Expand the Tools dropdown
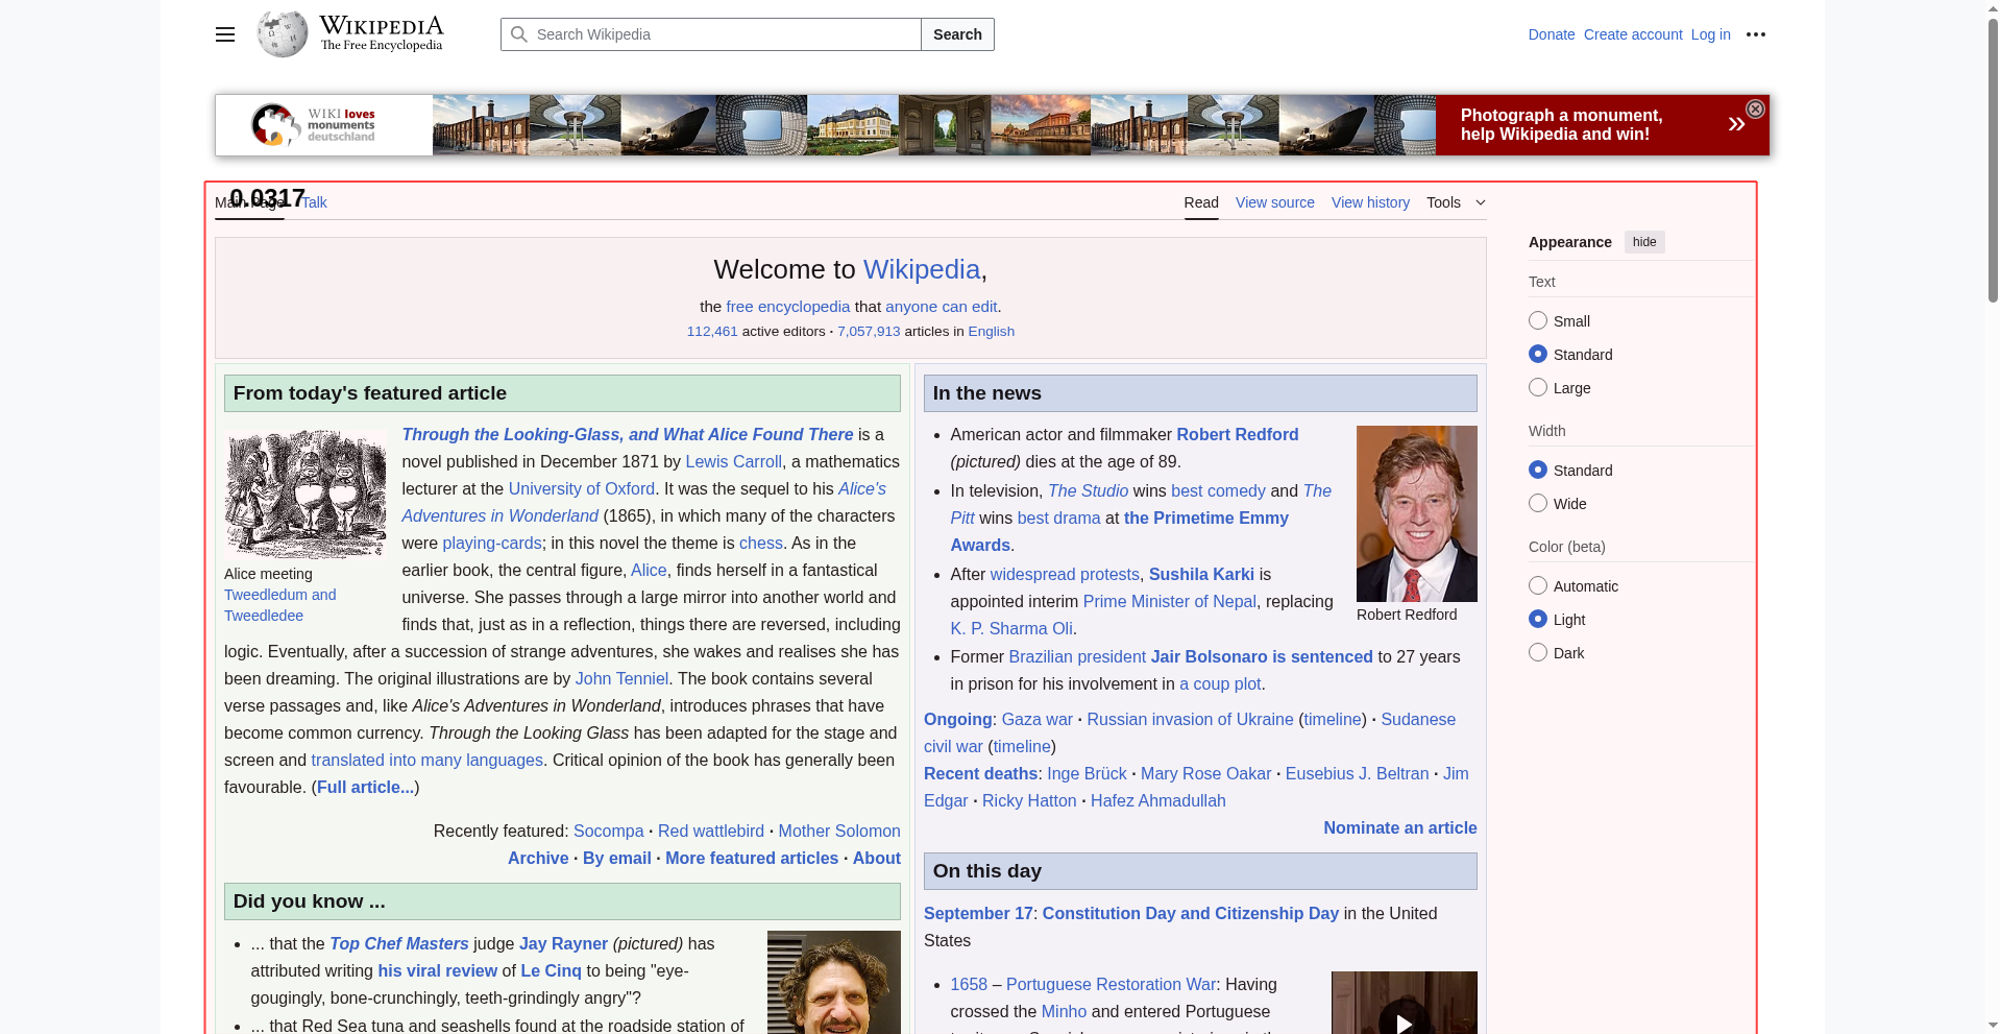 click(1456, 202)
